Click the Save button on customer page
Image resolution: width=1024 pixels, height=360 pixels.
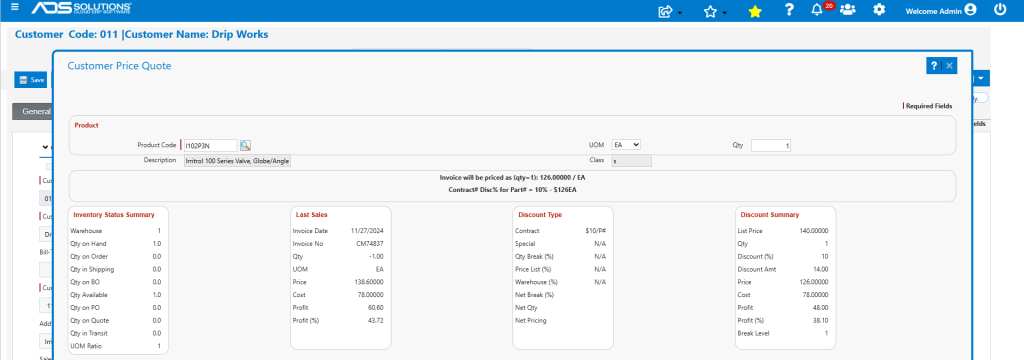pos(32,80)
